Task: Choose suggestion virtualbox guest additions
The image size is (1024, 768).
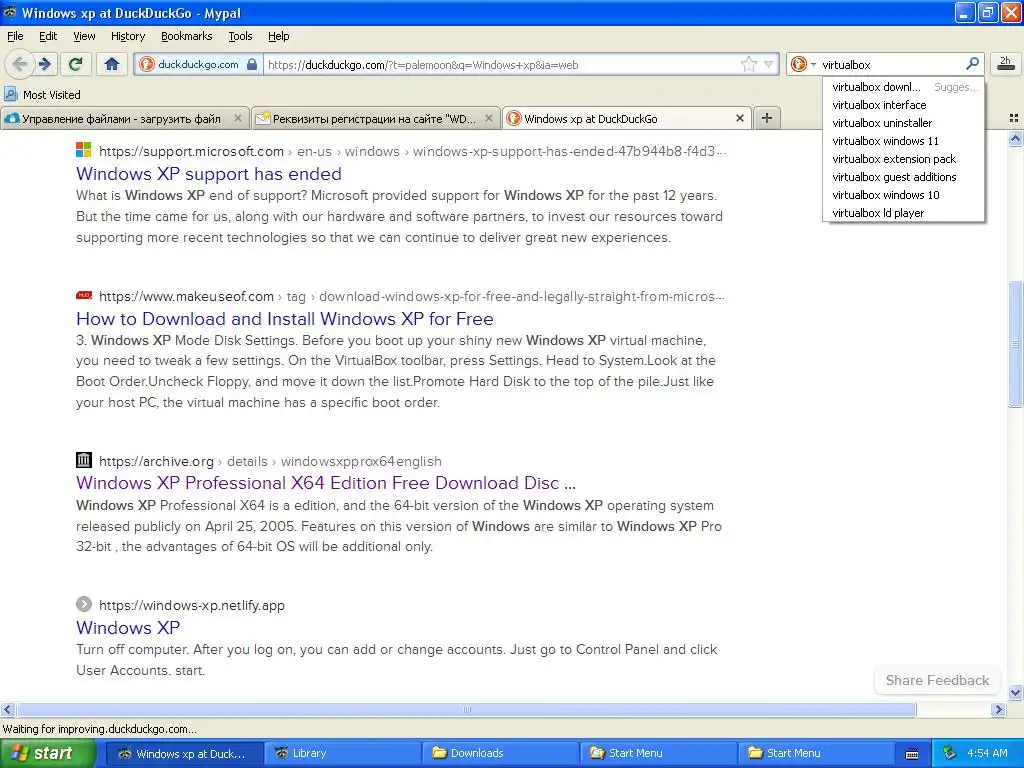Action: [903, 177]
